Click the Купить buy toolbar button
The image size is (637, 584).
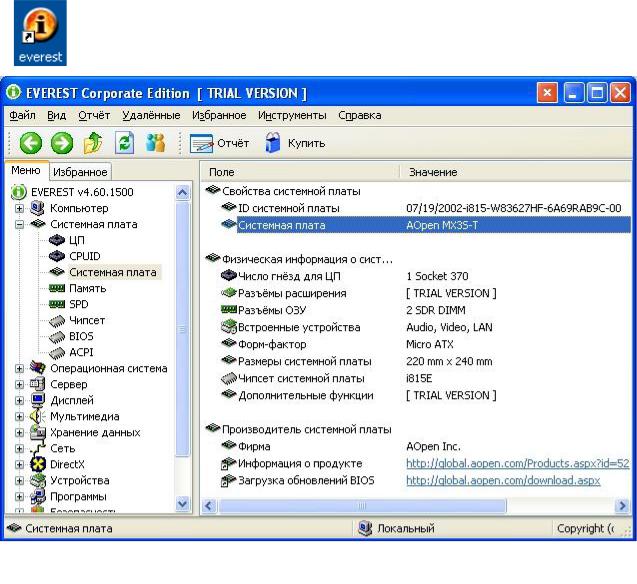point(295,143)
